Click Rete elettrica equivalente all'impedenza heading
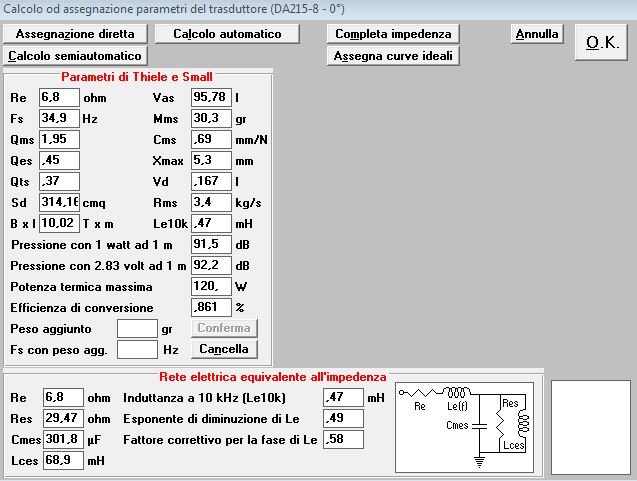This screenshot has height=481, width=637. click(273, 377)
